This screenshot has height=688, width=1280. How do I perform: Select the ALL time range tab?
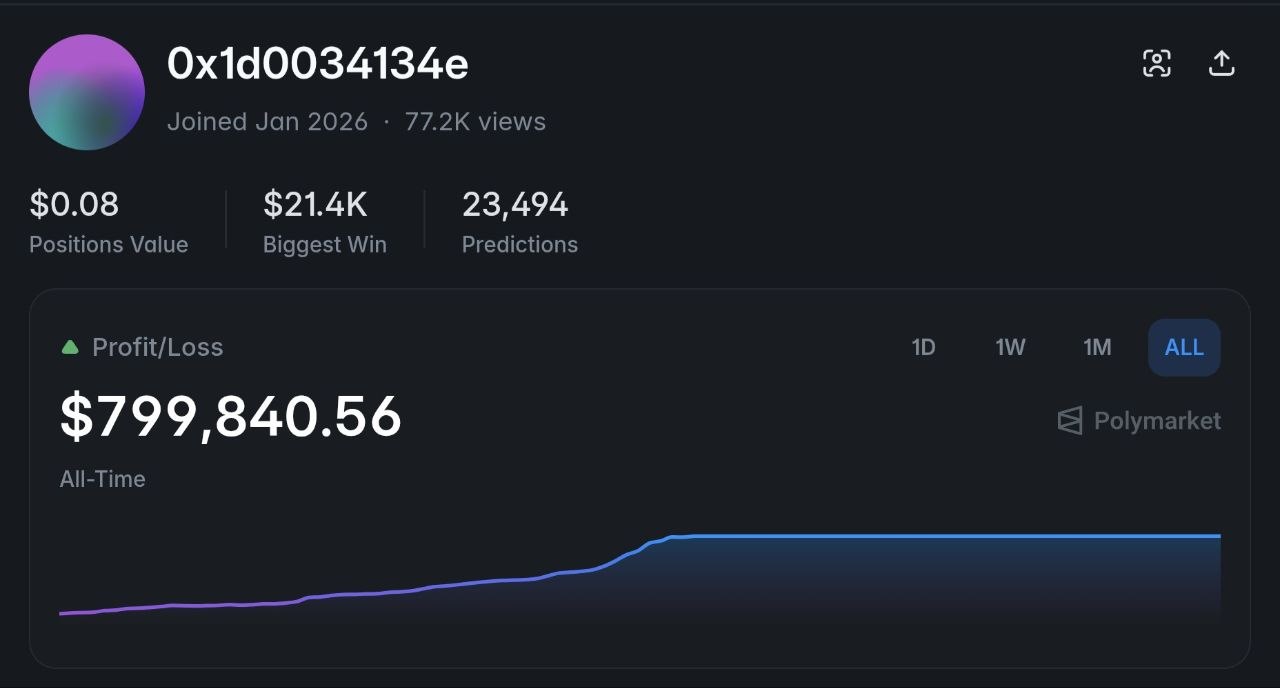coord(1183,347)
